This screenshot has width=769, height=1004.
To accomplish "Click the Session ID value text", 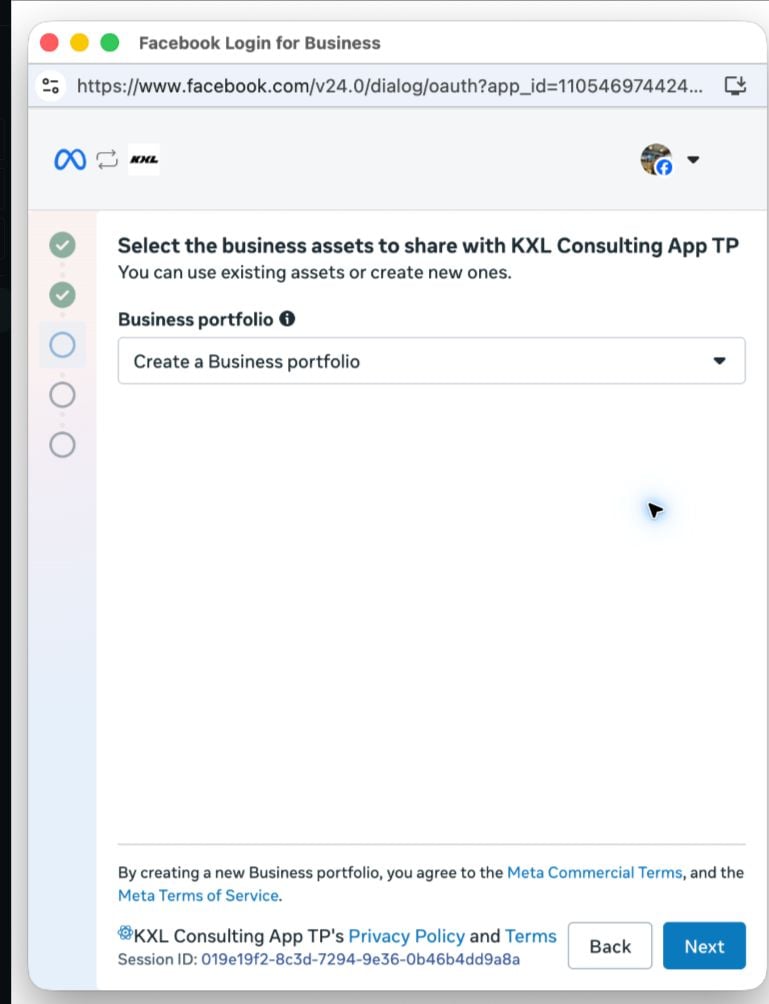I will pyautogui.click(x=360, y=959).
